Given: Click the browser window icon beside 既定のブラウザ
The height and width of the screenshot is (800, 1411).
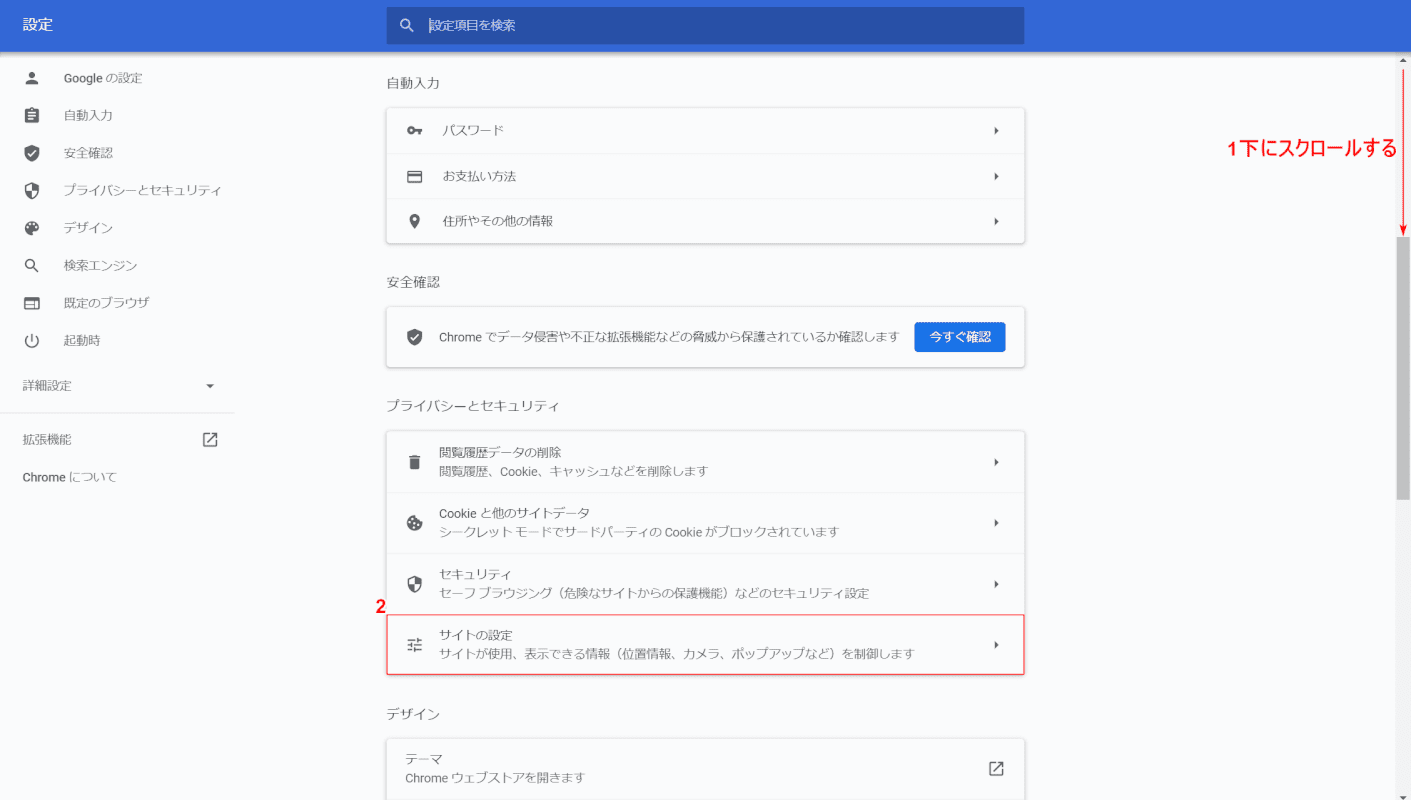Looking at the screenshot, I should click(32, 303).
